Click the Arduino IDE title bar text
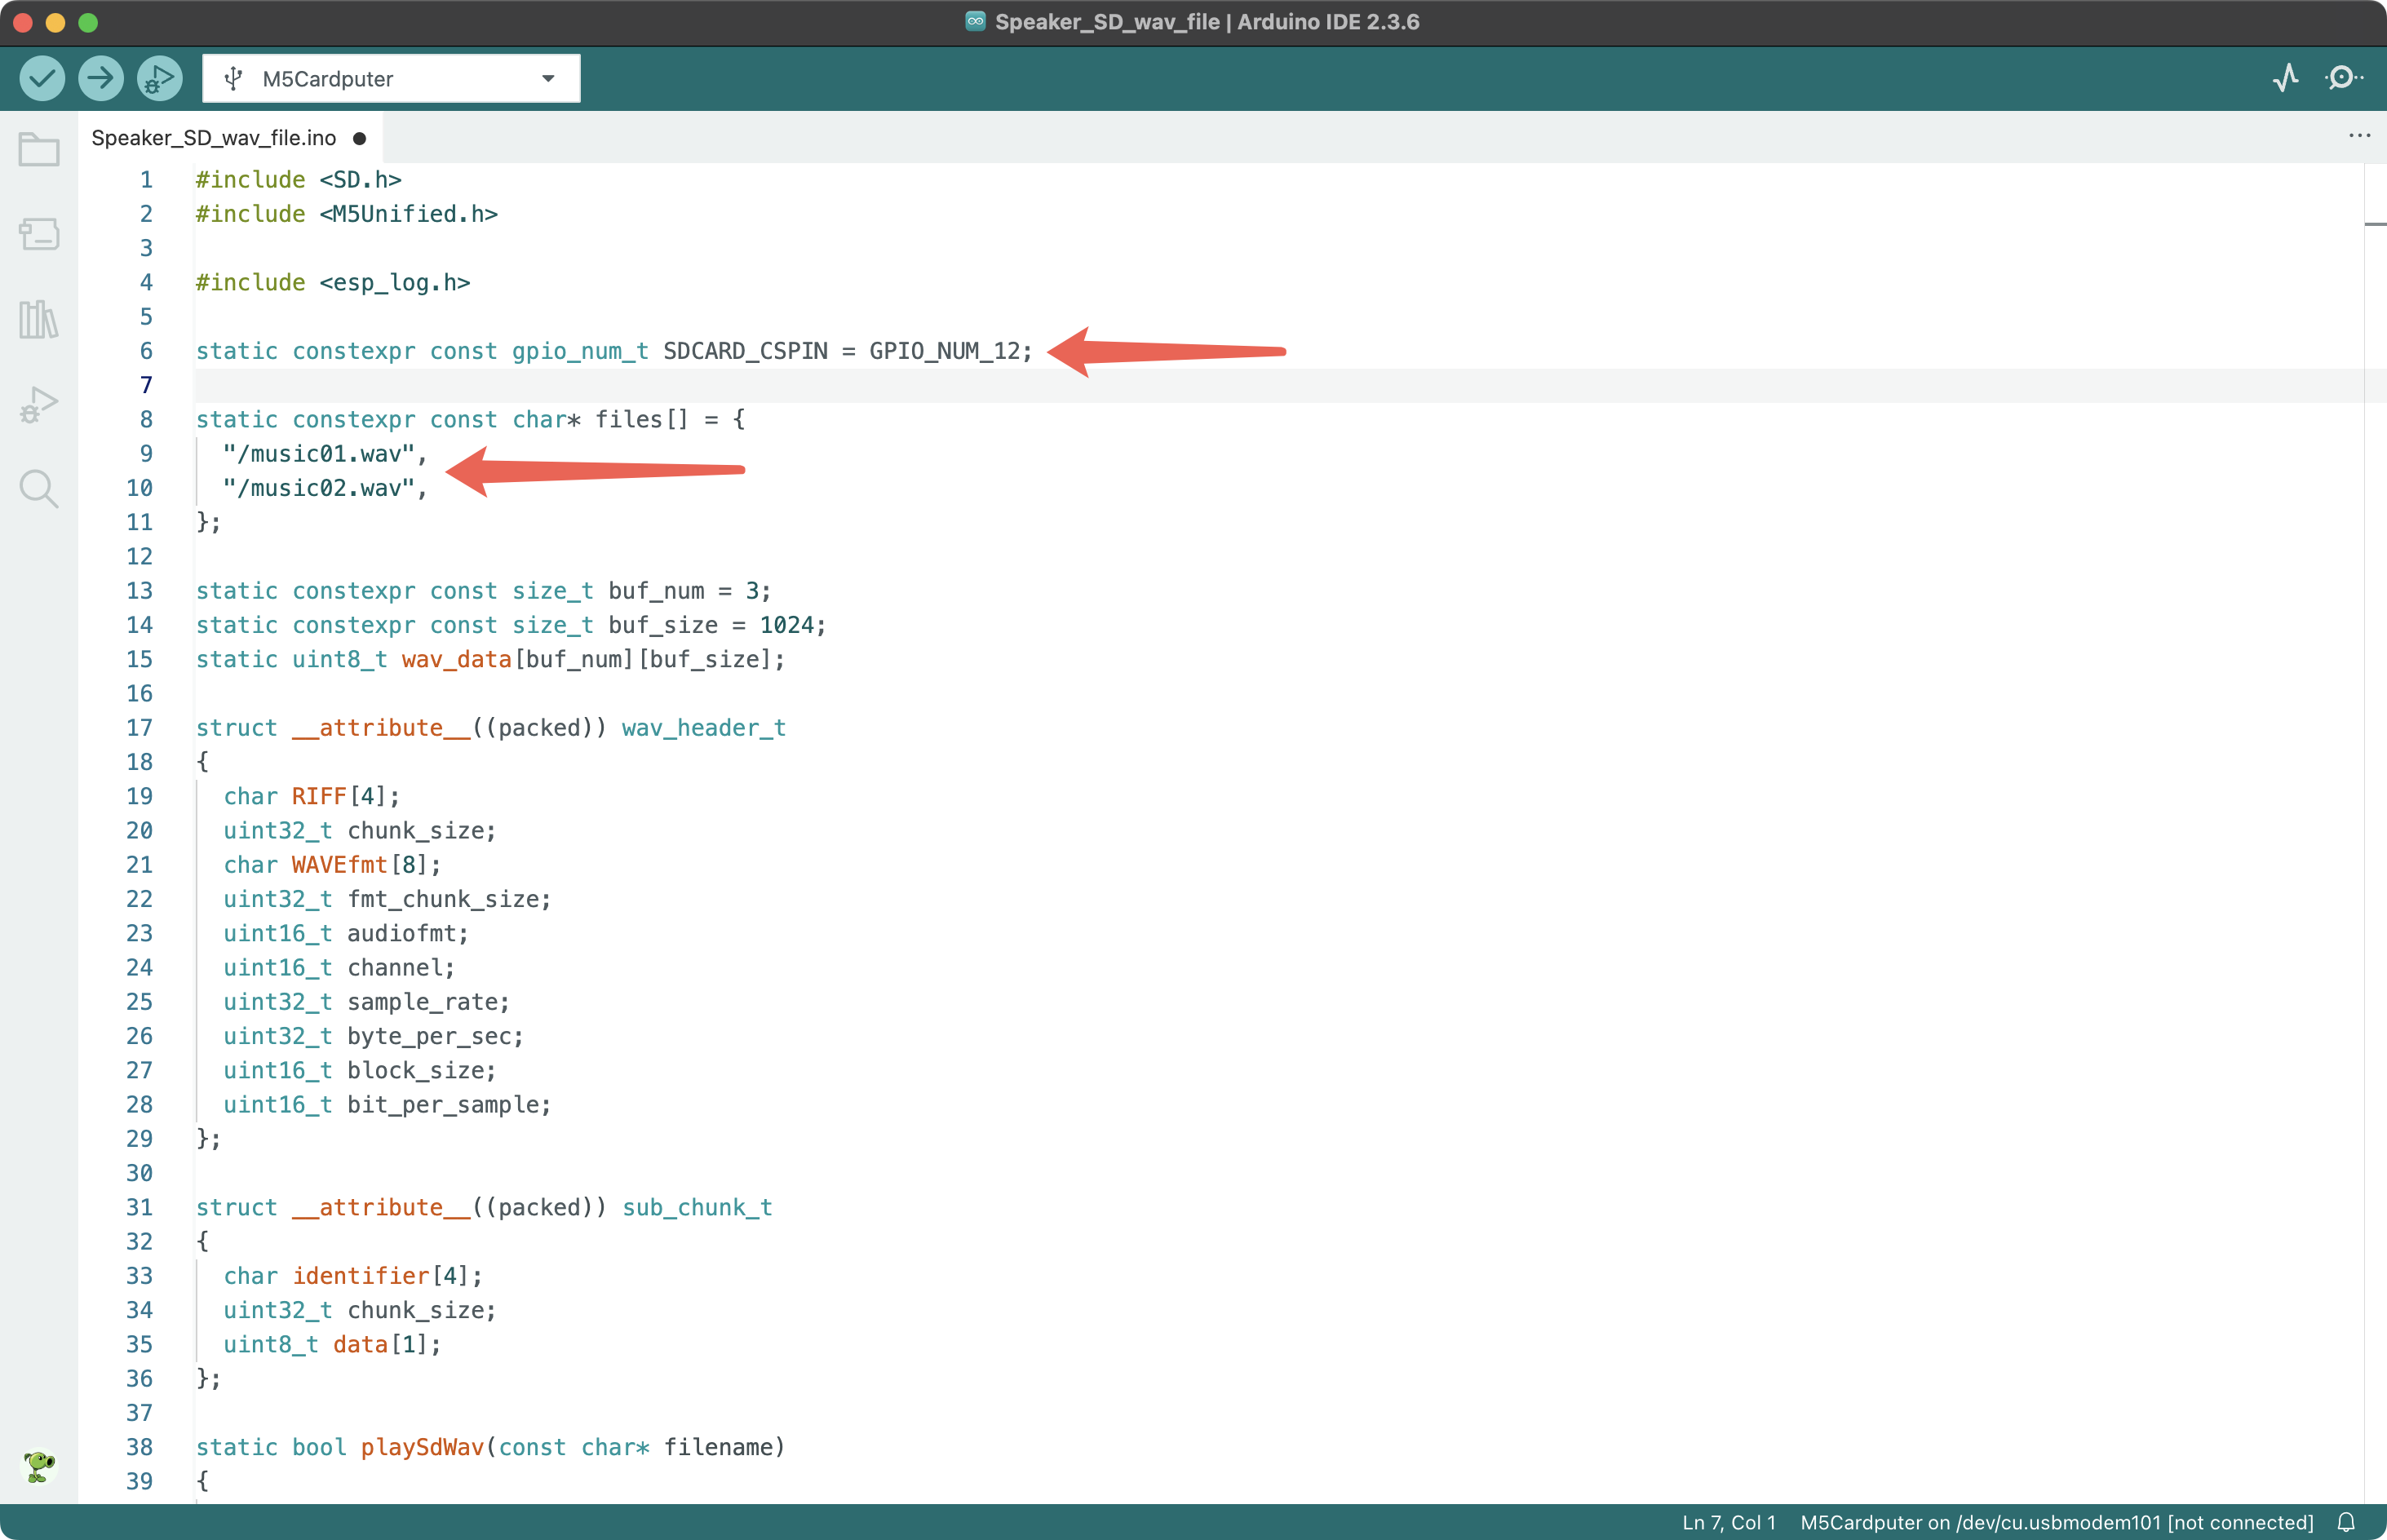The image size is (2387, 1540). (1207, 22)
